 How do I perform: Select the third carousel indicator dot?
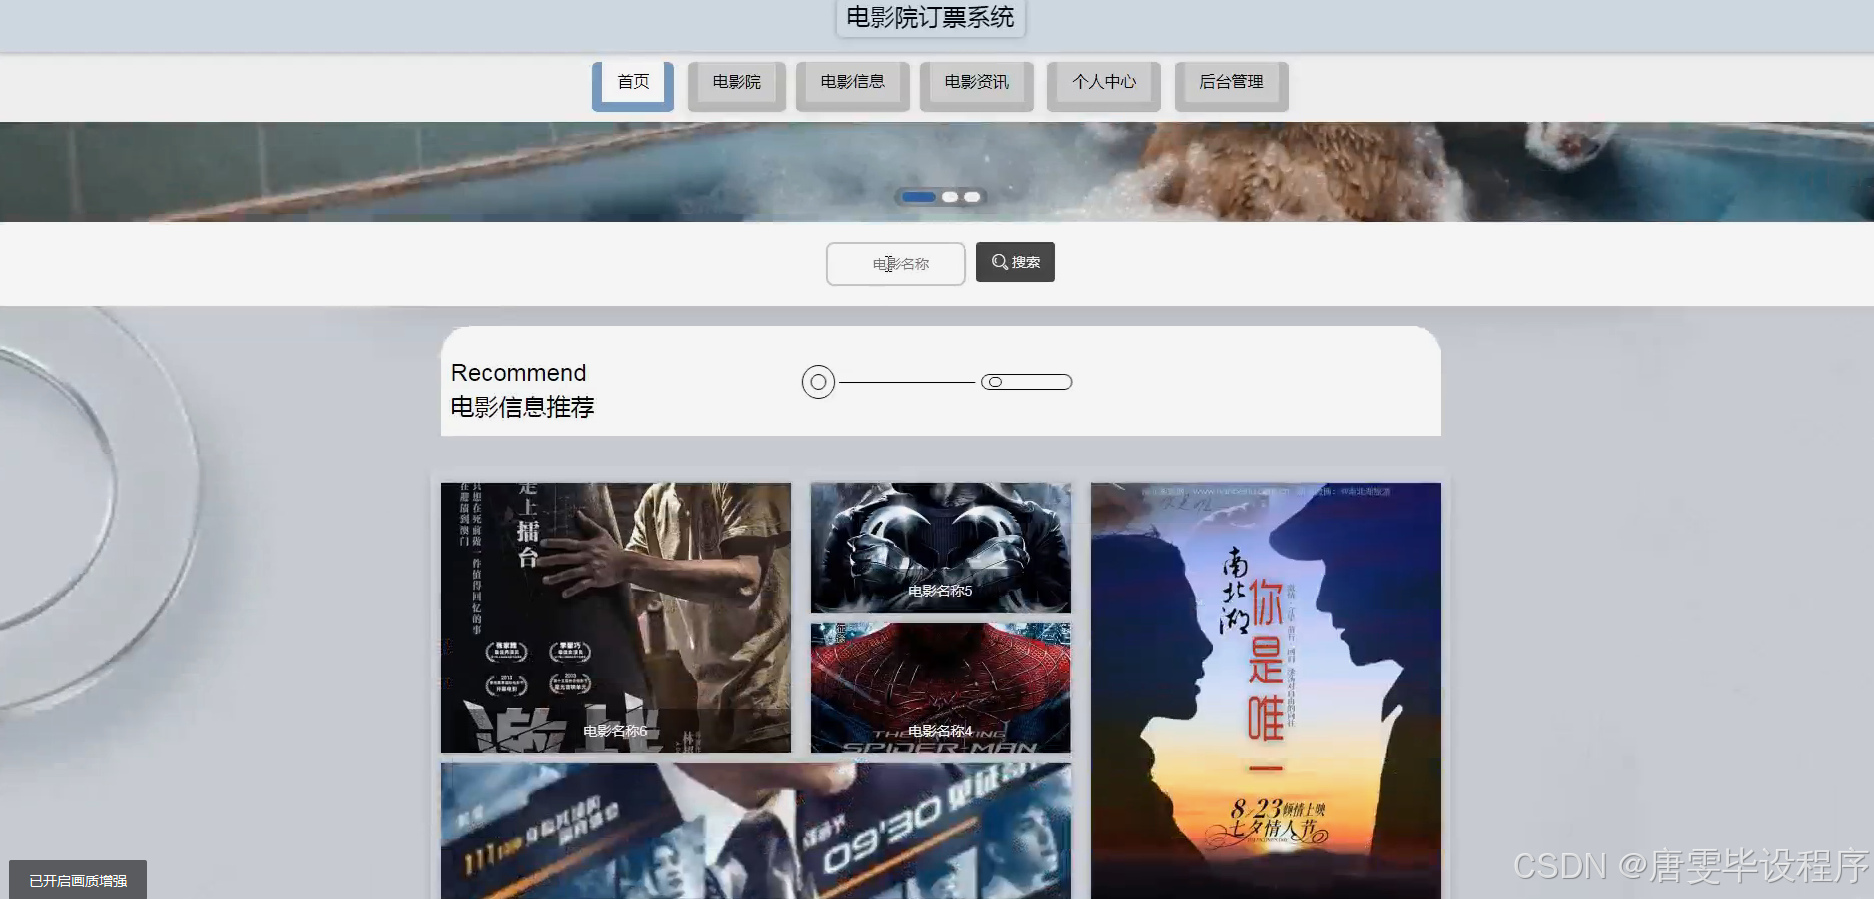(972, 197)
